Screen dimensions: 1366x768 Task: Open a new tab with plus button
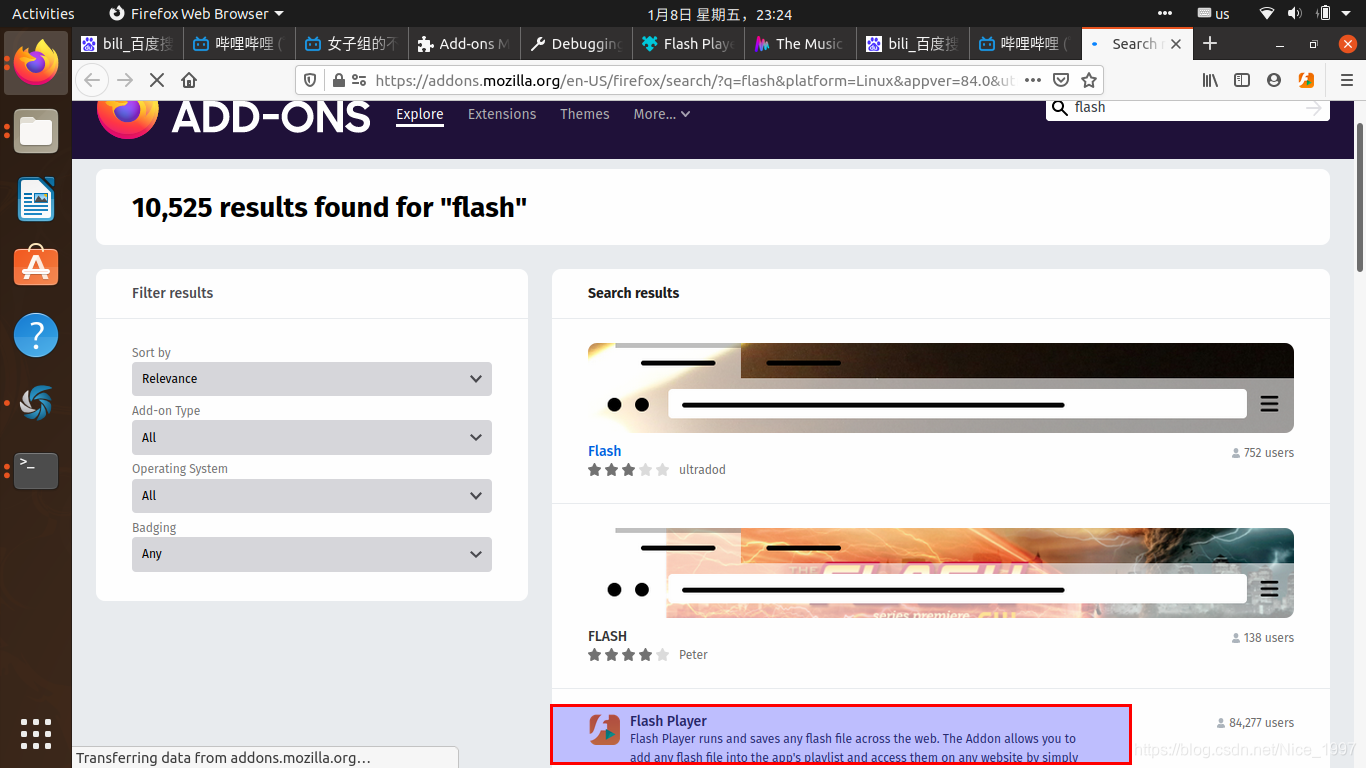point(1210,43)
